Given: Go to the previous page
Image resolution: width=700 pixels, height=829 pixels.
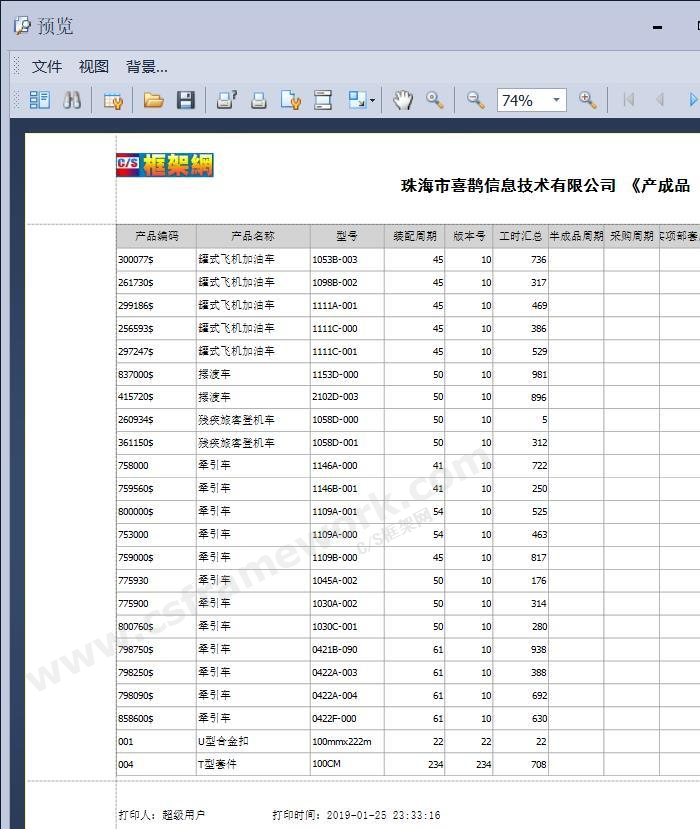Looking at the screenshot, I should [659, 100].
